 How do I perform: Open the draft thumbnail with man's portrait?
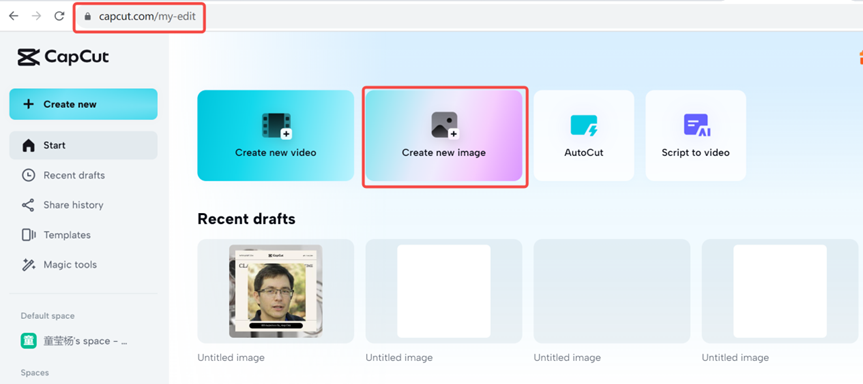(276, 291)
